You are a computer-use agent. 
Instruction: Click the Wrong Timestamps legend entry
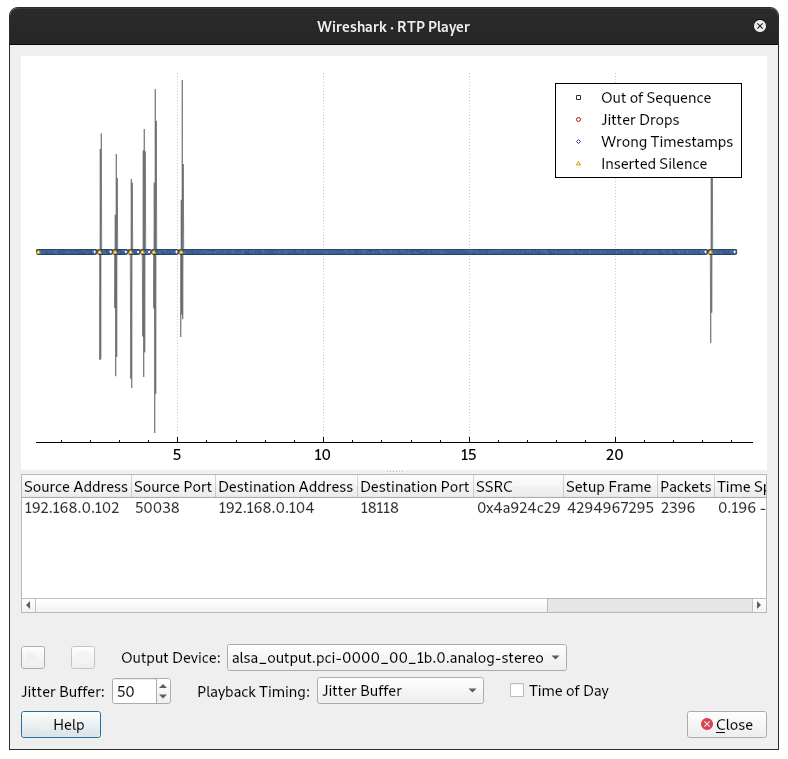pos(654,142)
